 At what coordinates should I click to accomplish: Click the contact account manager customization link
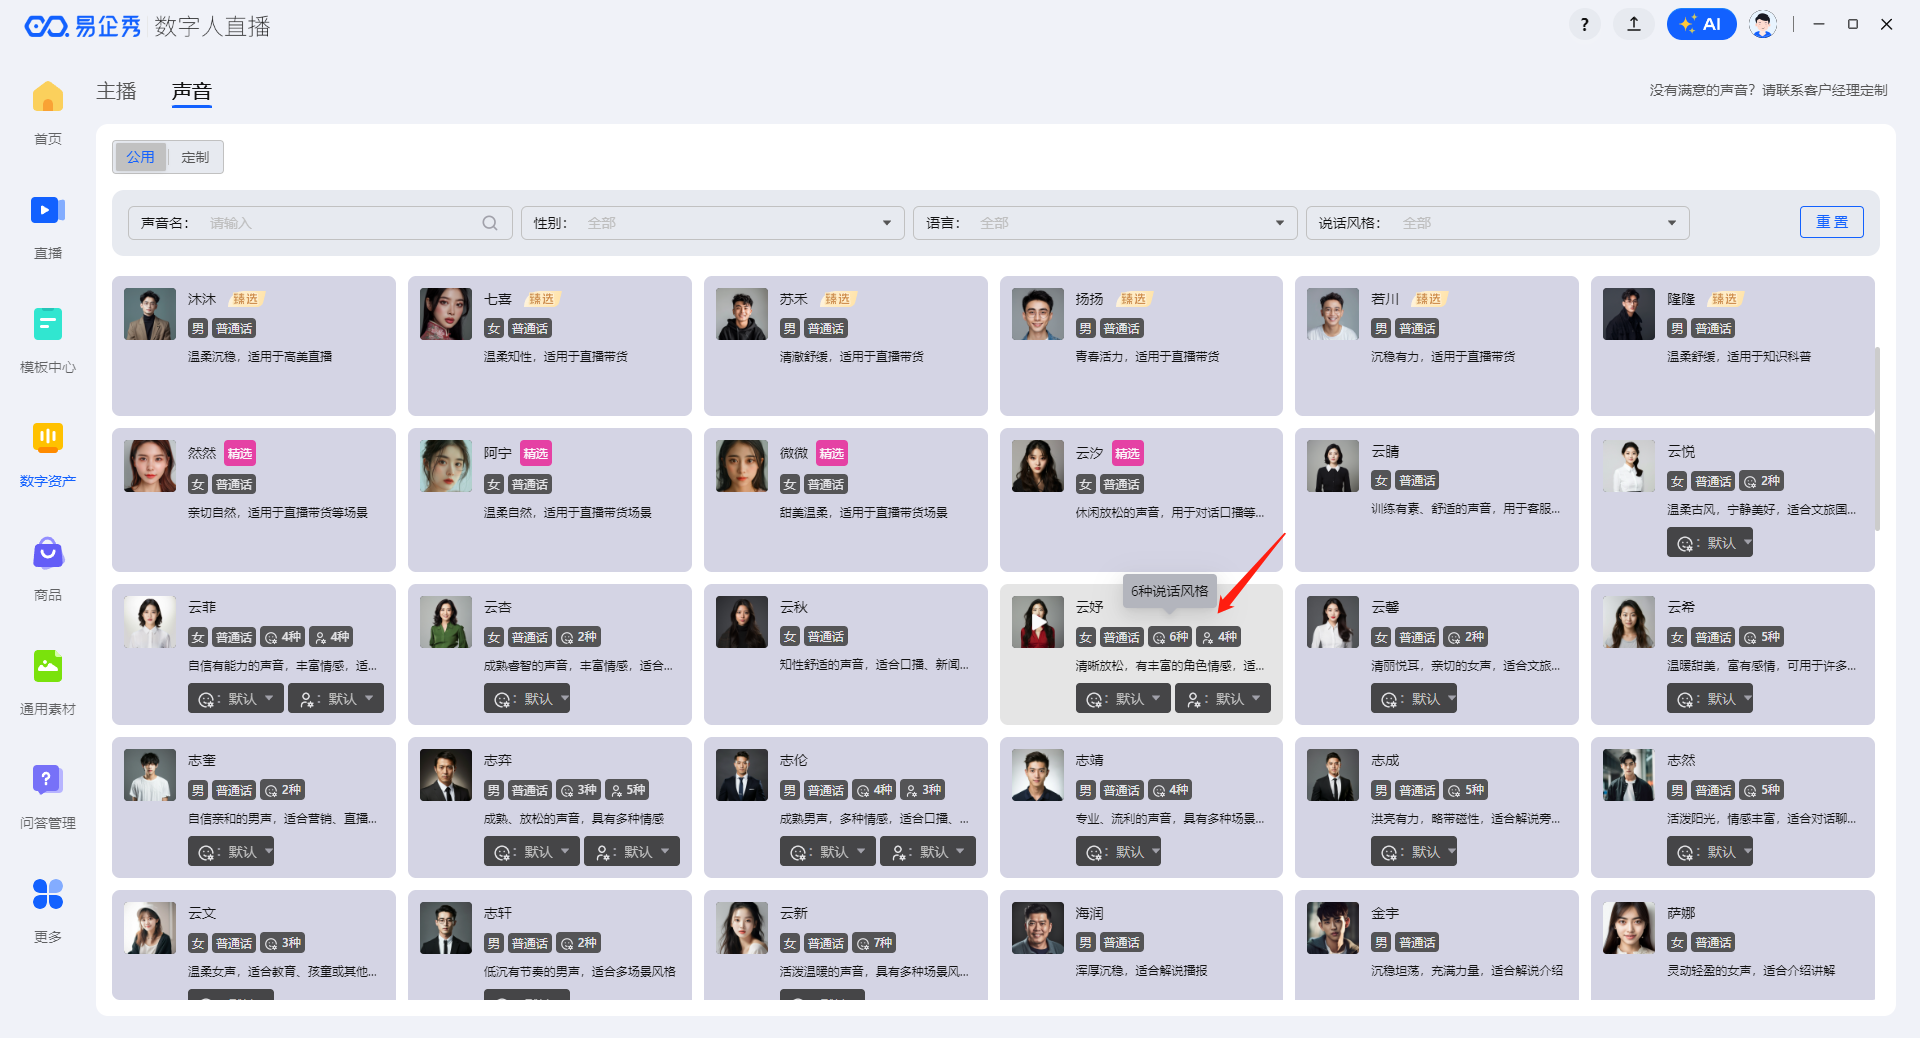pyautogui.click(x=1768, y=90)
